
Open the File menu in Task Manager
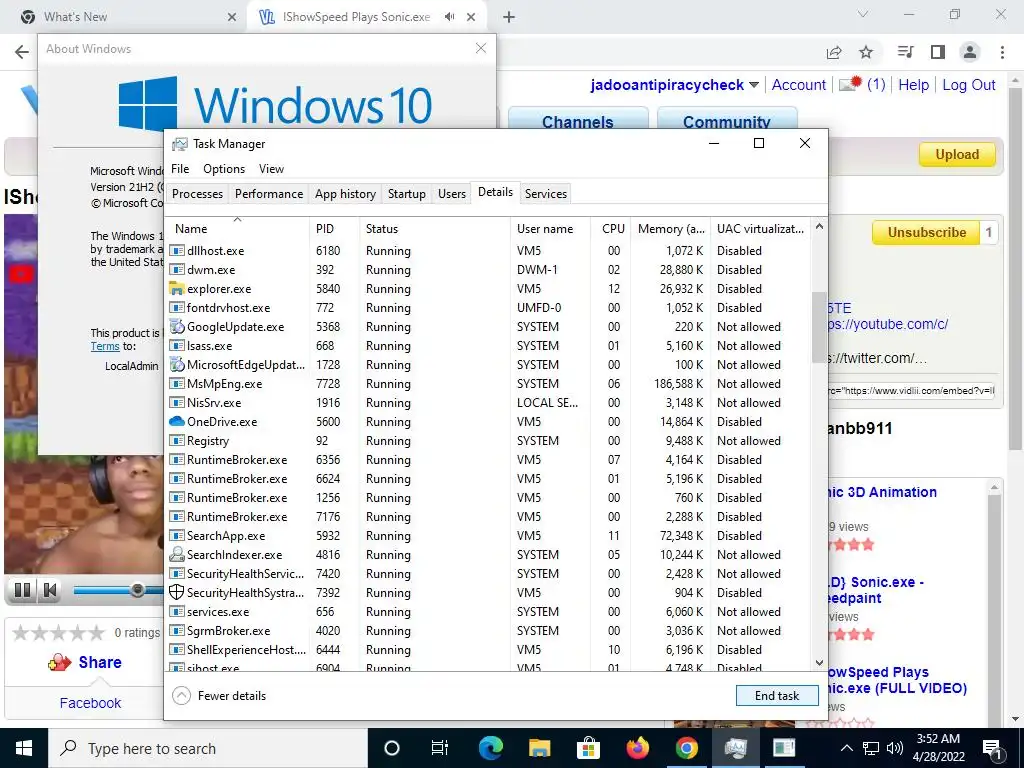[x=180, y=168]
